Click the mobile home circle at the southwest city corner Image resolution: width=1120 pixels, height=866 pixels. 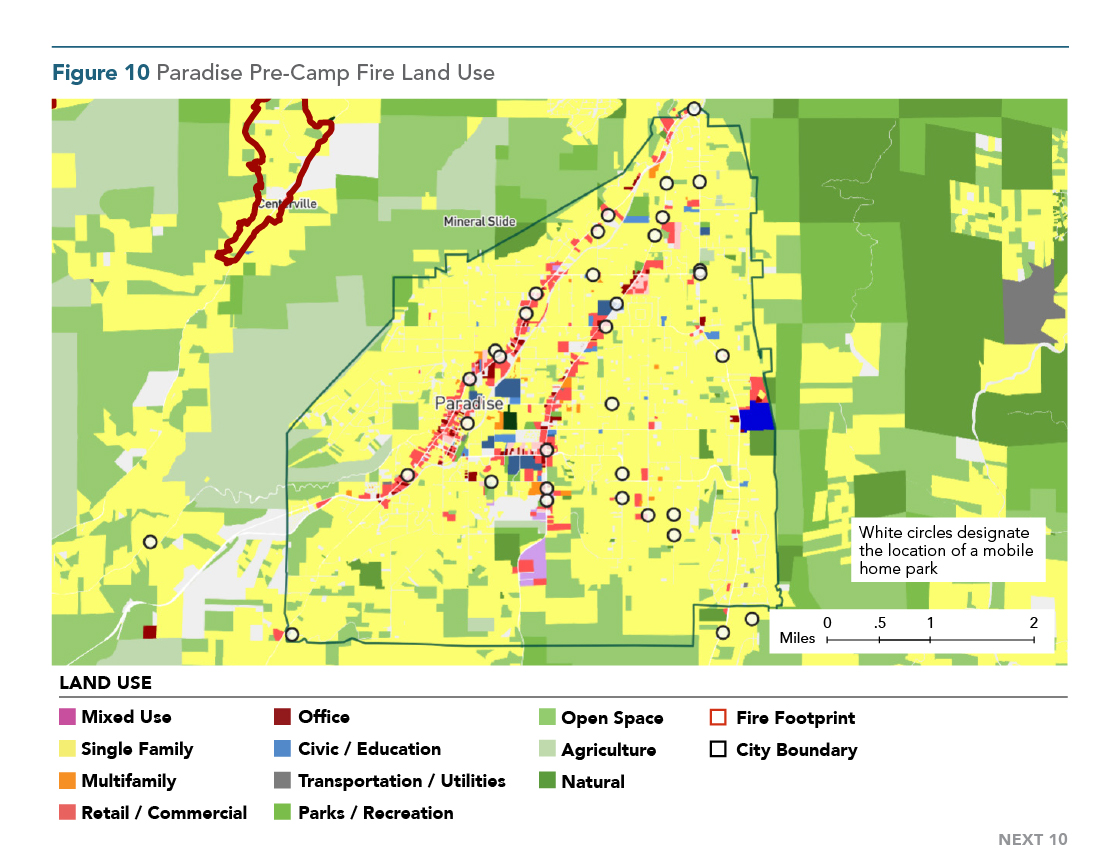[x=291, y=634]
